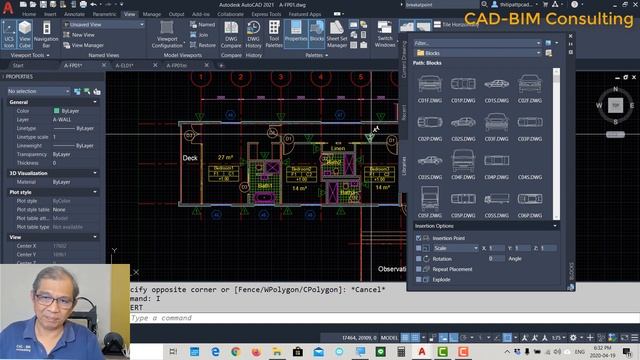
Task: Click the new drawing tab plus button
Action: pyautogui.click(x=221, y=65)
